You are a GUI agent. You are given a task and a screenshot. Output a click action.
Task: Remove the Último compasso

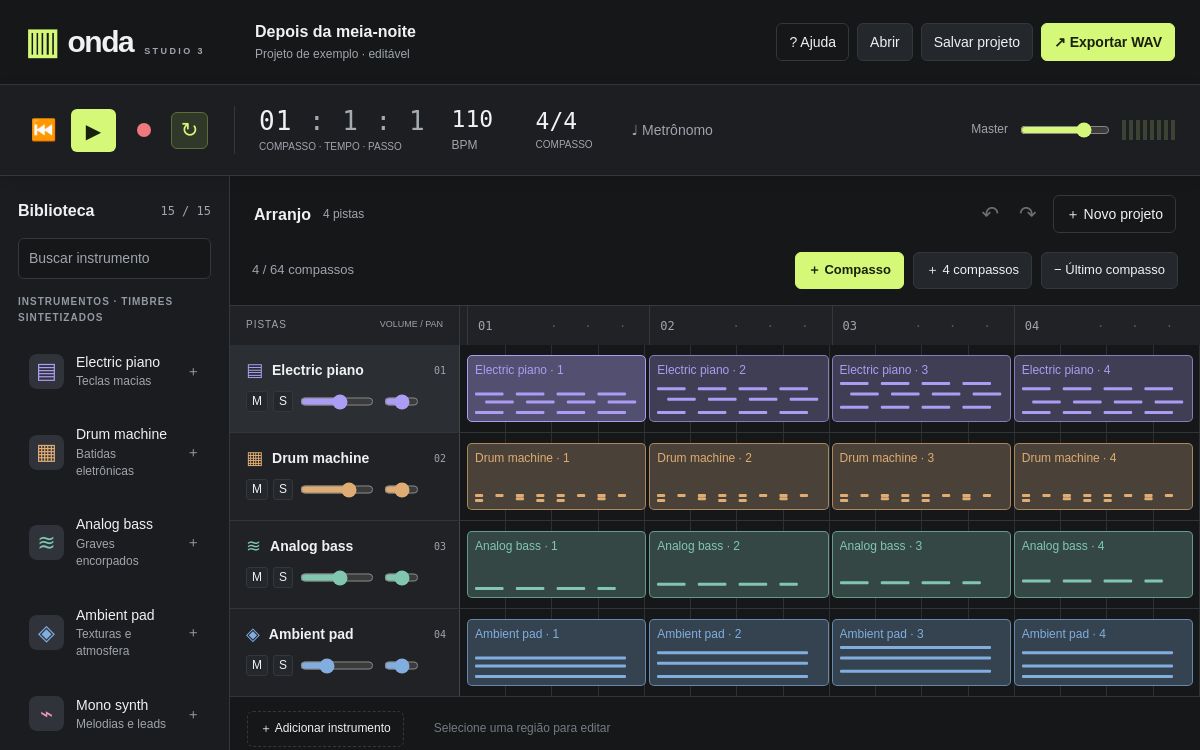1109,270
